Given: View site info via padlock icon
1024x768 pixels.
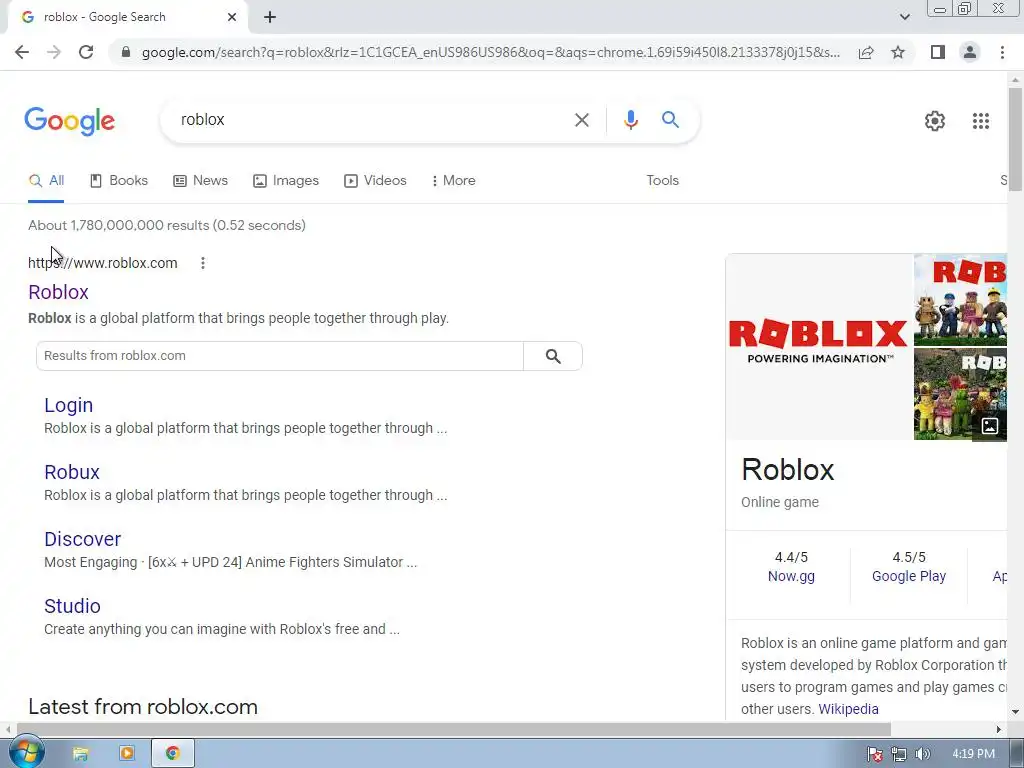Looking at the screenshot, I should (x=126, y=52).
